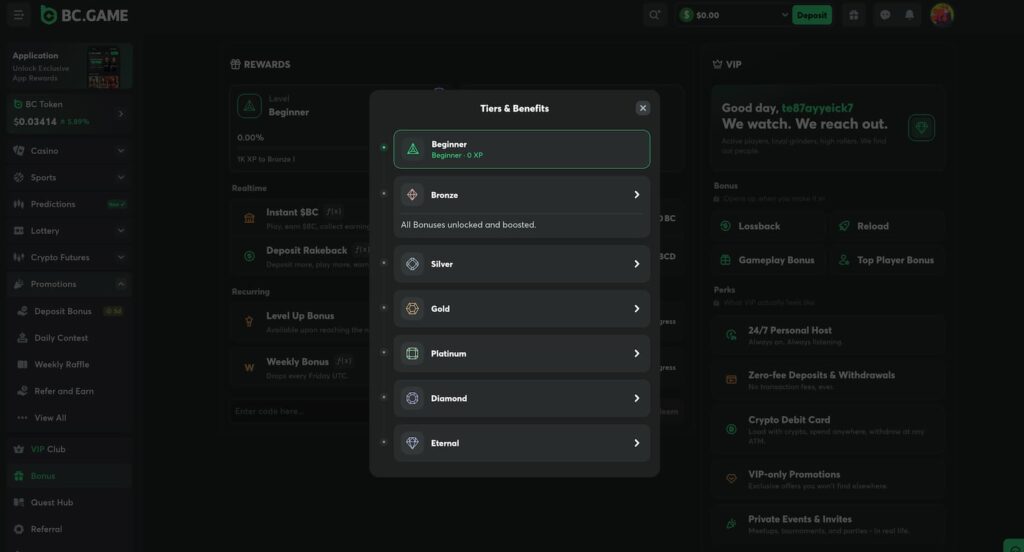Image resolution: width=1024 pixels, height=552 pixels.
Task: Open Zero-fee Deposits & Withdrawals perk
Action: tap(828, 380)
